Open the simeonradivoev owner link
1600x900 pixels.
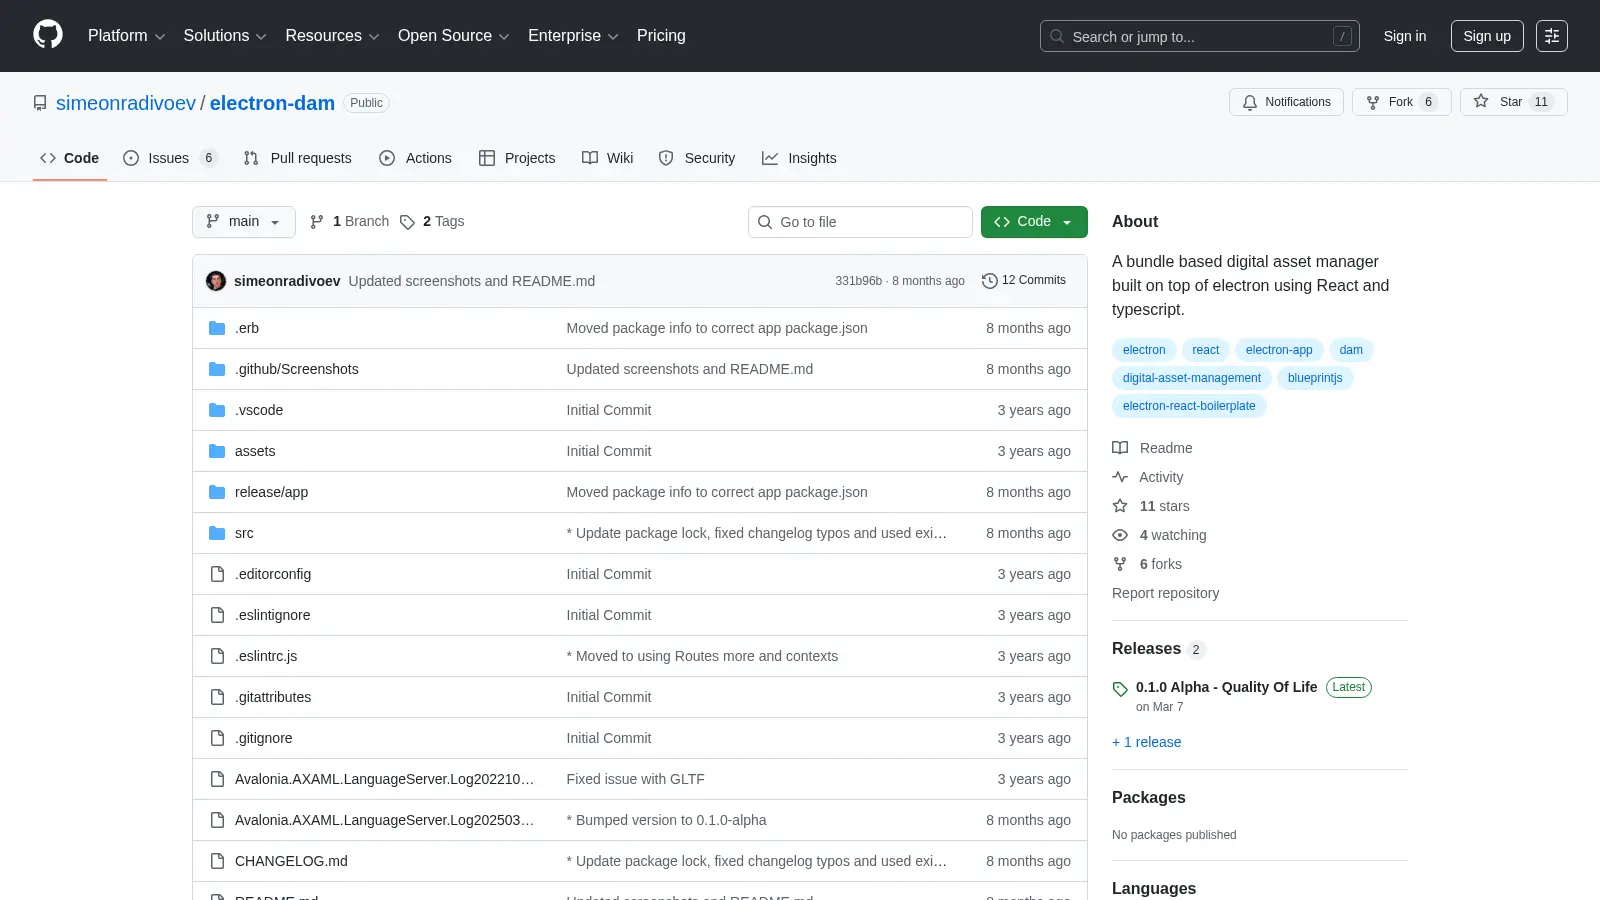point(126,103)
